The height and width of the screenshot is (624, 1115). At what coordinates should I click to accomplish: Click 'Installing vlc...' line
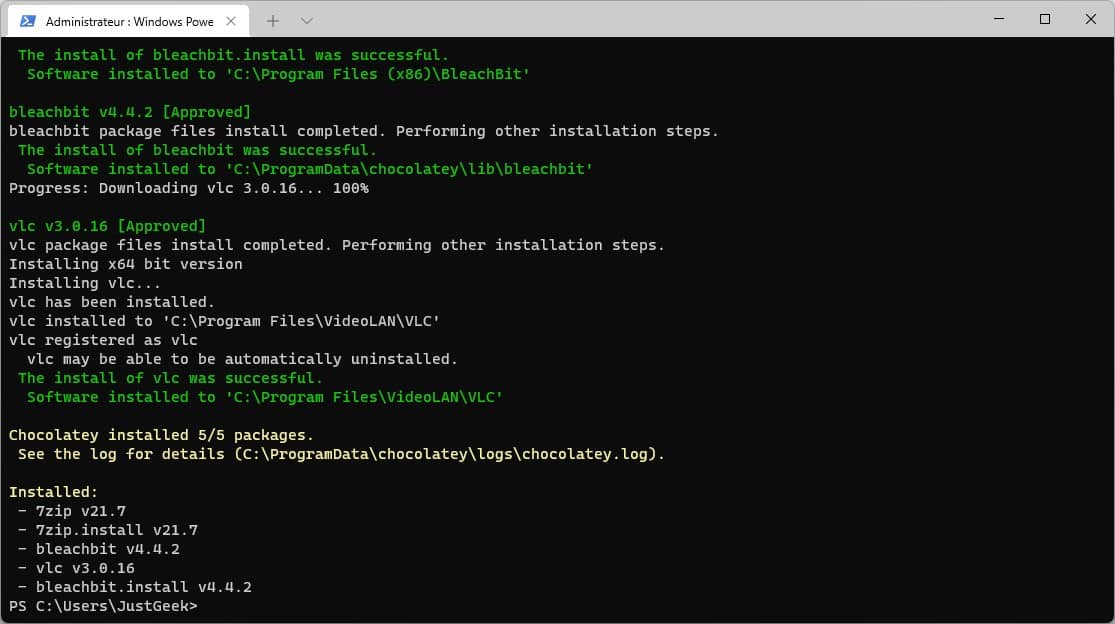pyautogui.click(x=85, y=284)
